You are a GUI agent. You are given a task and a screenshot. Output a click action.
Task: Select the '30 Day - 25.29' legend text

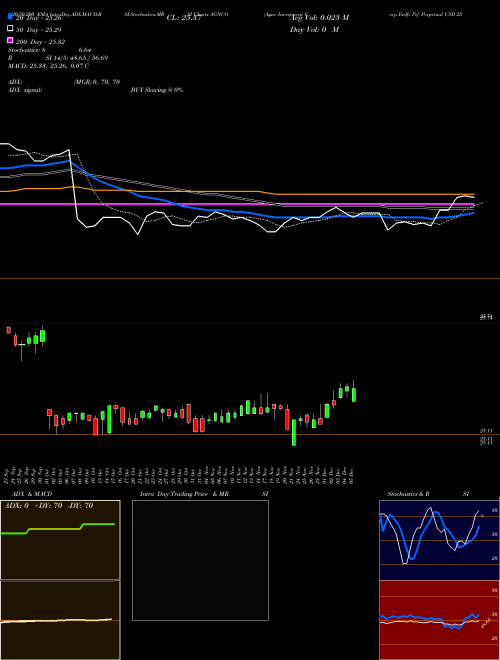point(39,30)
